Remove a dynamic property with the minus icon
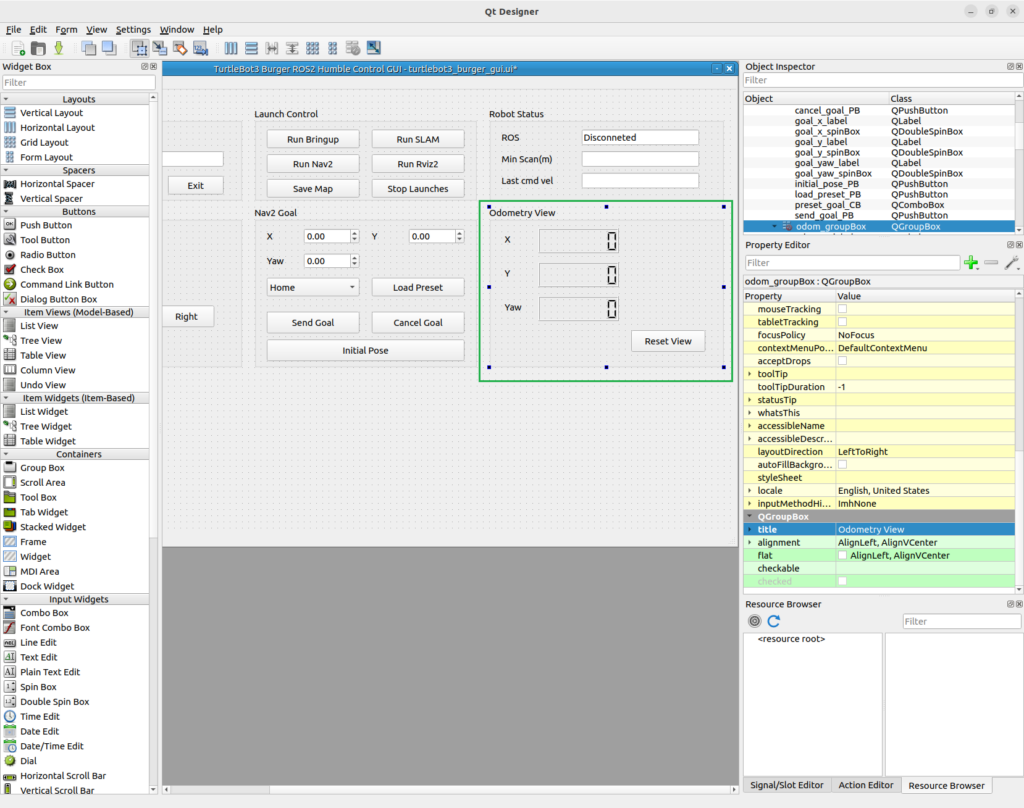Image resolution: width=1024 pixels, height=808 pixels. coord(991,263)
